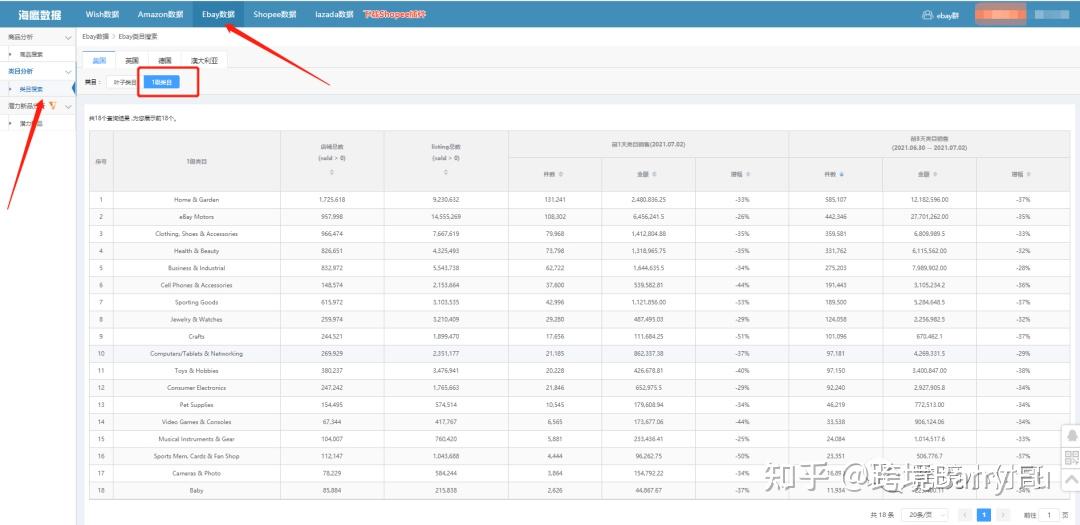Click the 1,725,618 store count cell
This screenshot has height=525, width=1080.
coord(332,200)
